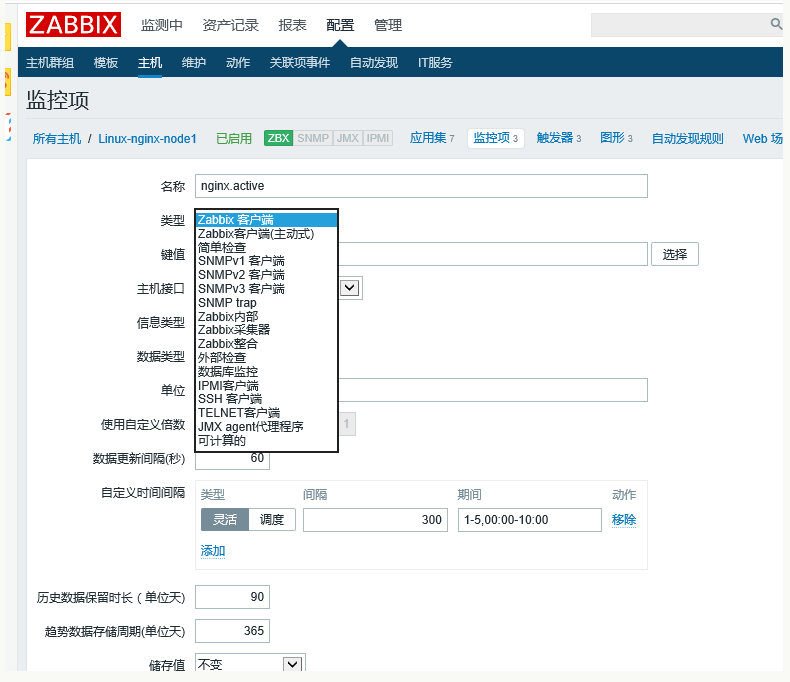This screenshot has width=790, height=682.
Task: Go to 维护 submenu
Action: pos(193,62)
